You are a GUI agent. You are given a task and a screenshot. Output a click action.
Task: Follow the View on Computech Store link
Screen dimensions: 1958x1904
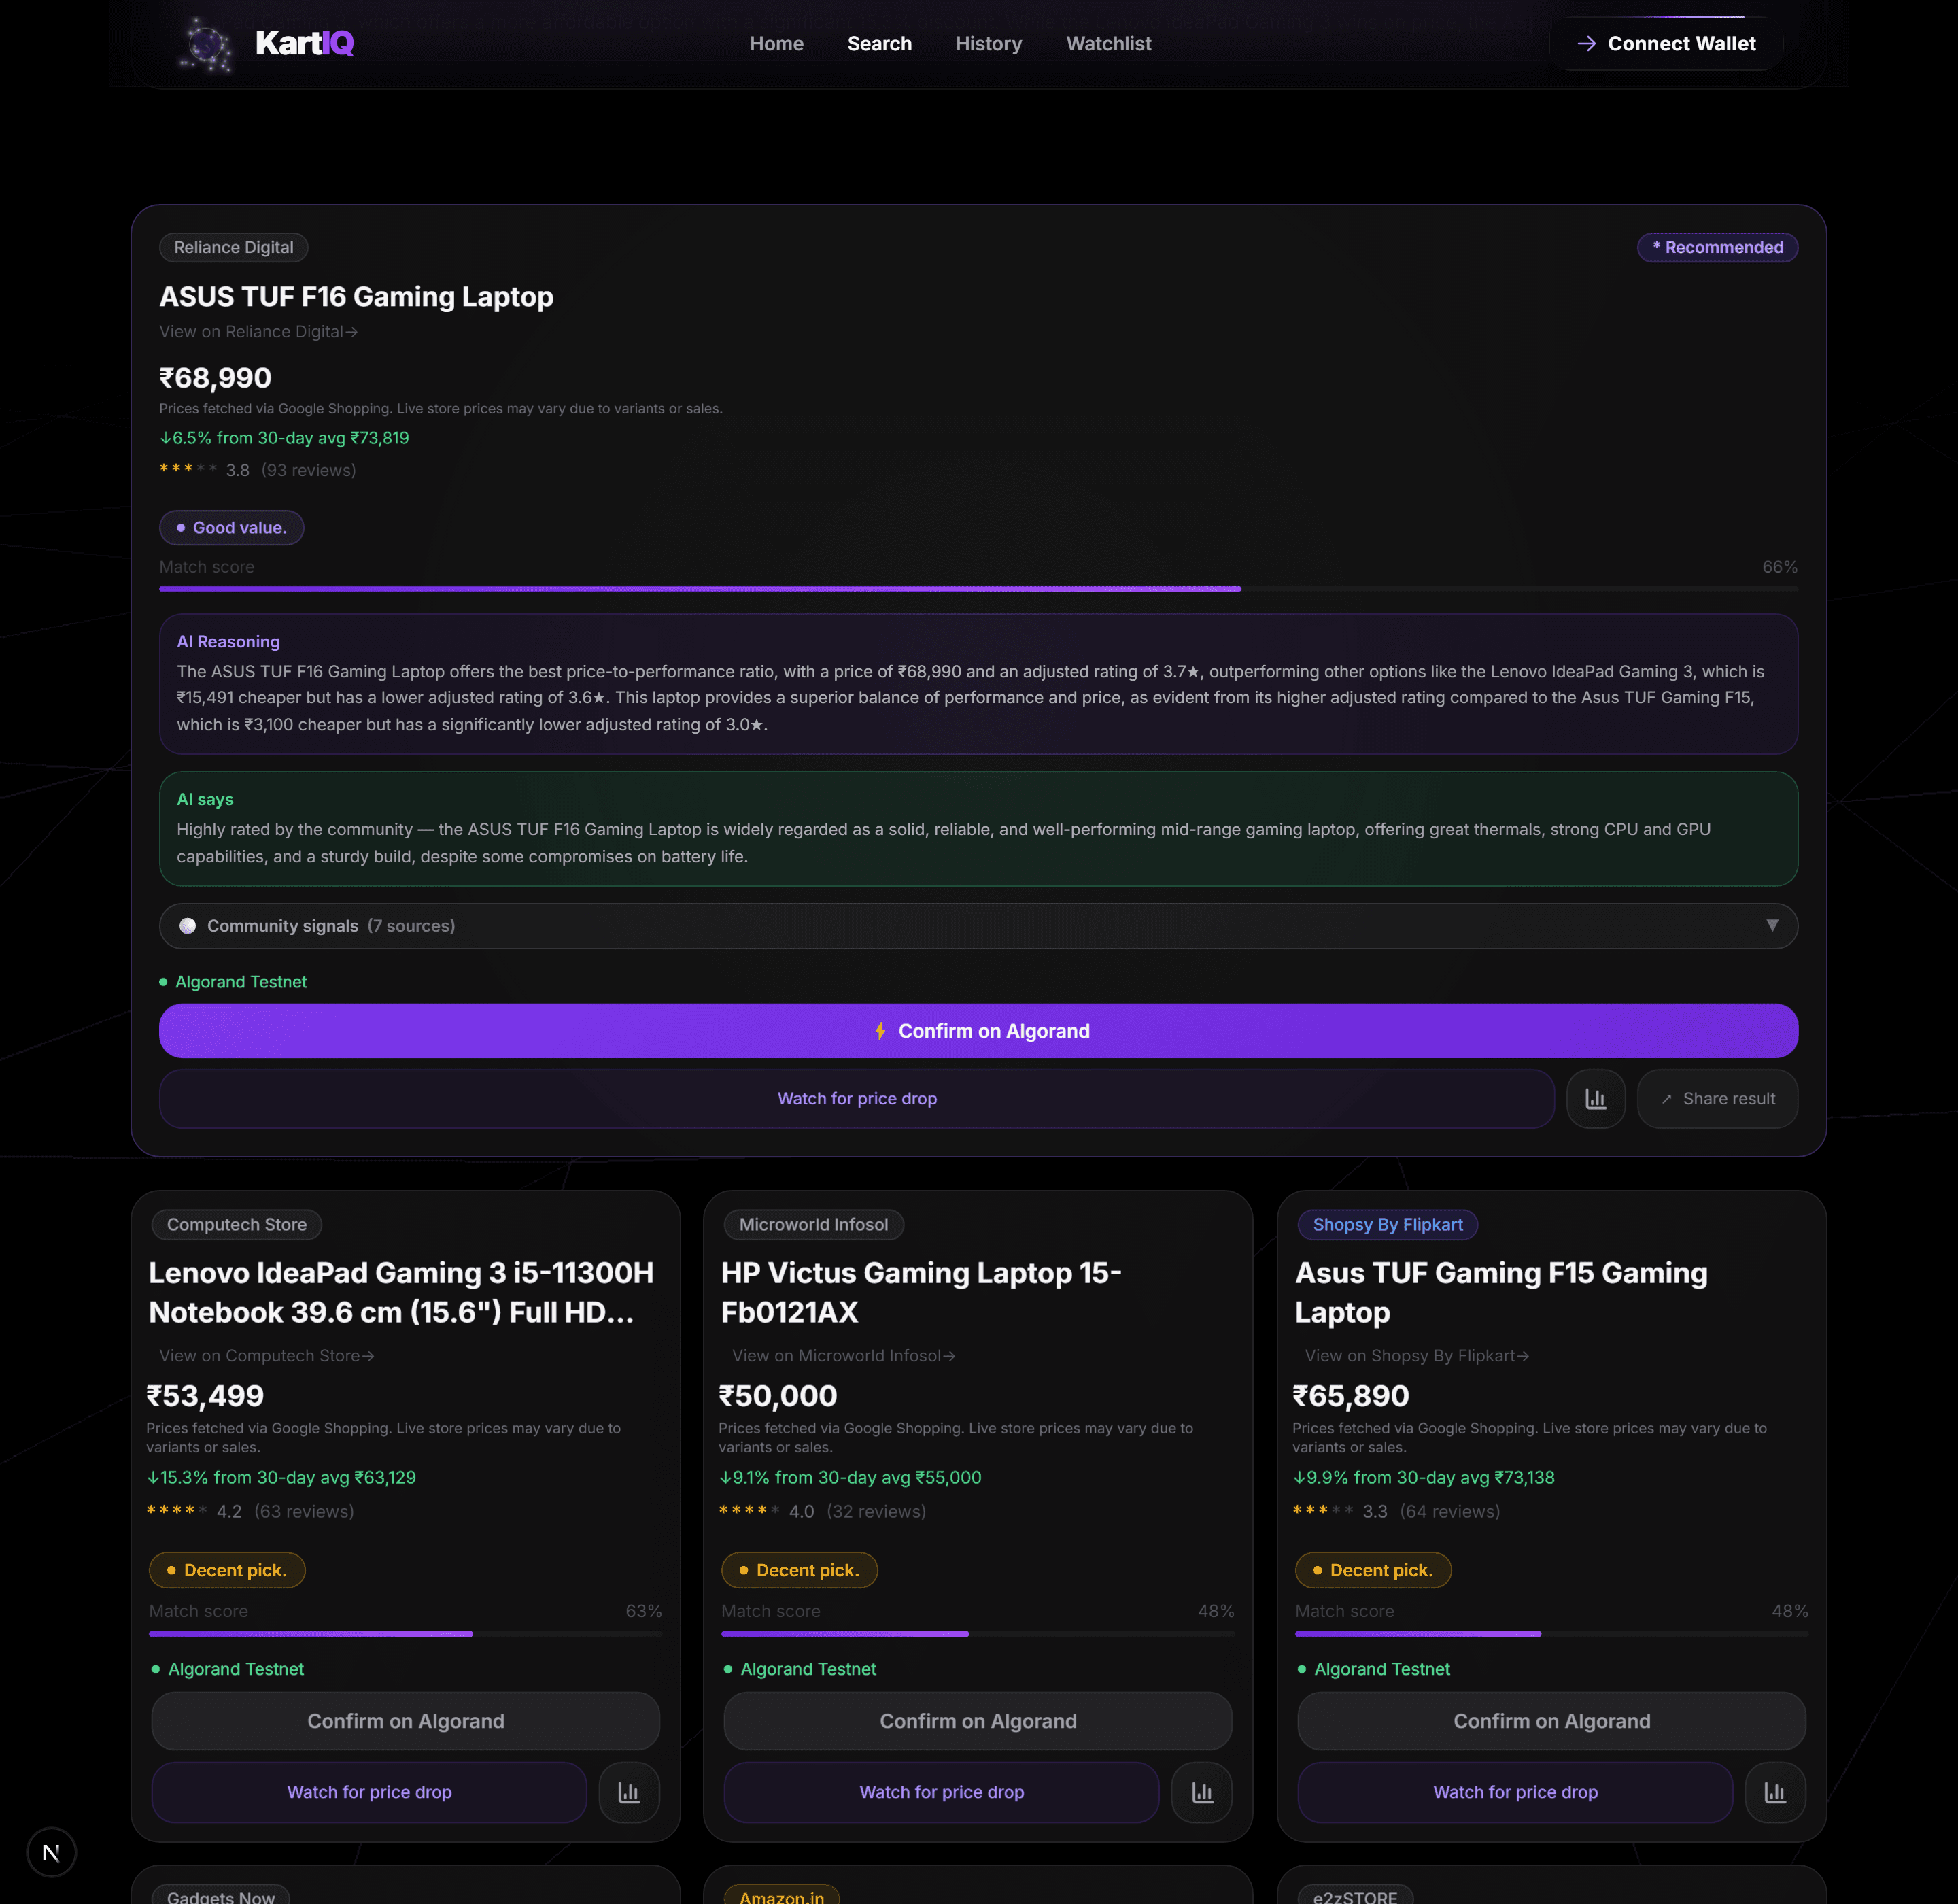coord(266,1356)
